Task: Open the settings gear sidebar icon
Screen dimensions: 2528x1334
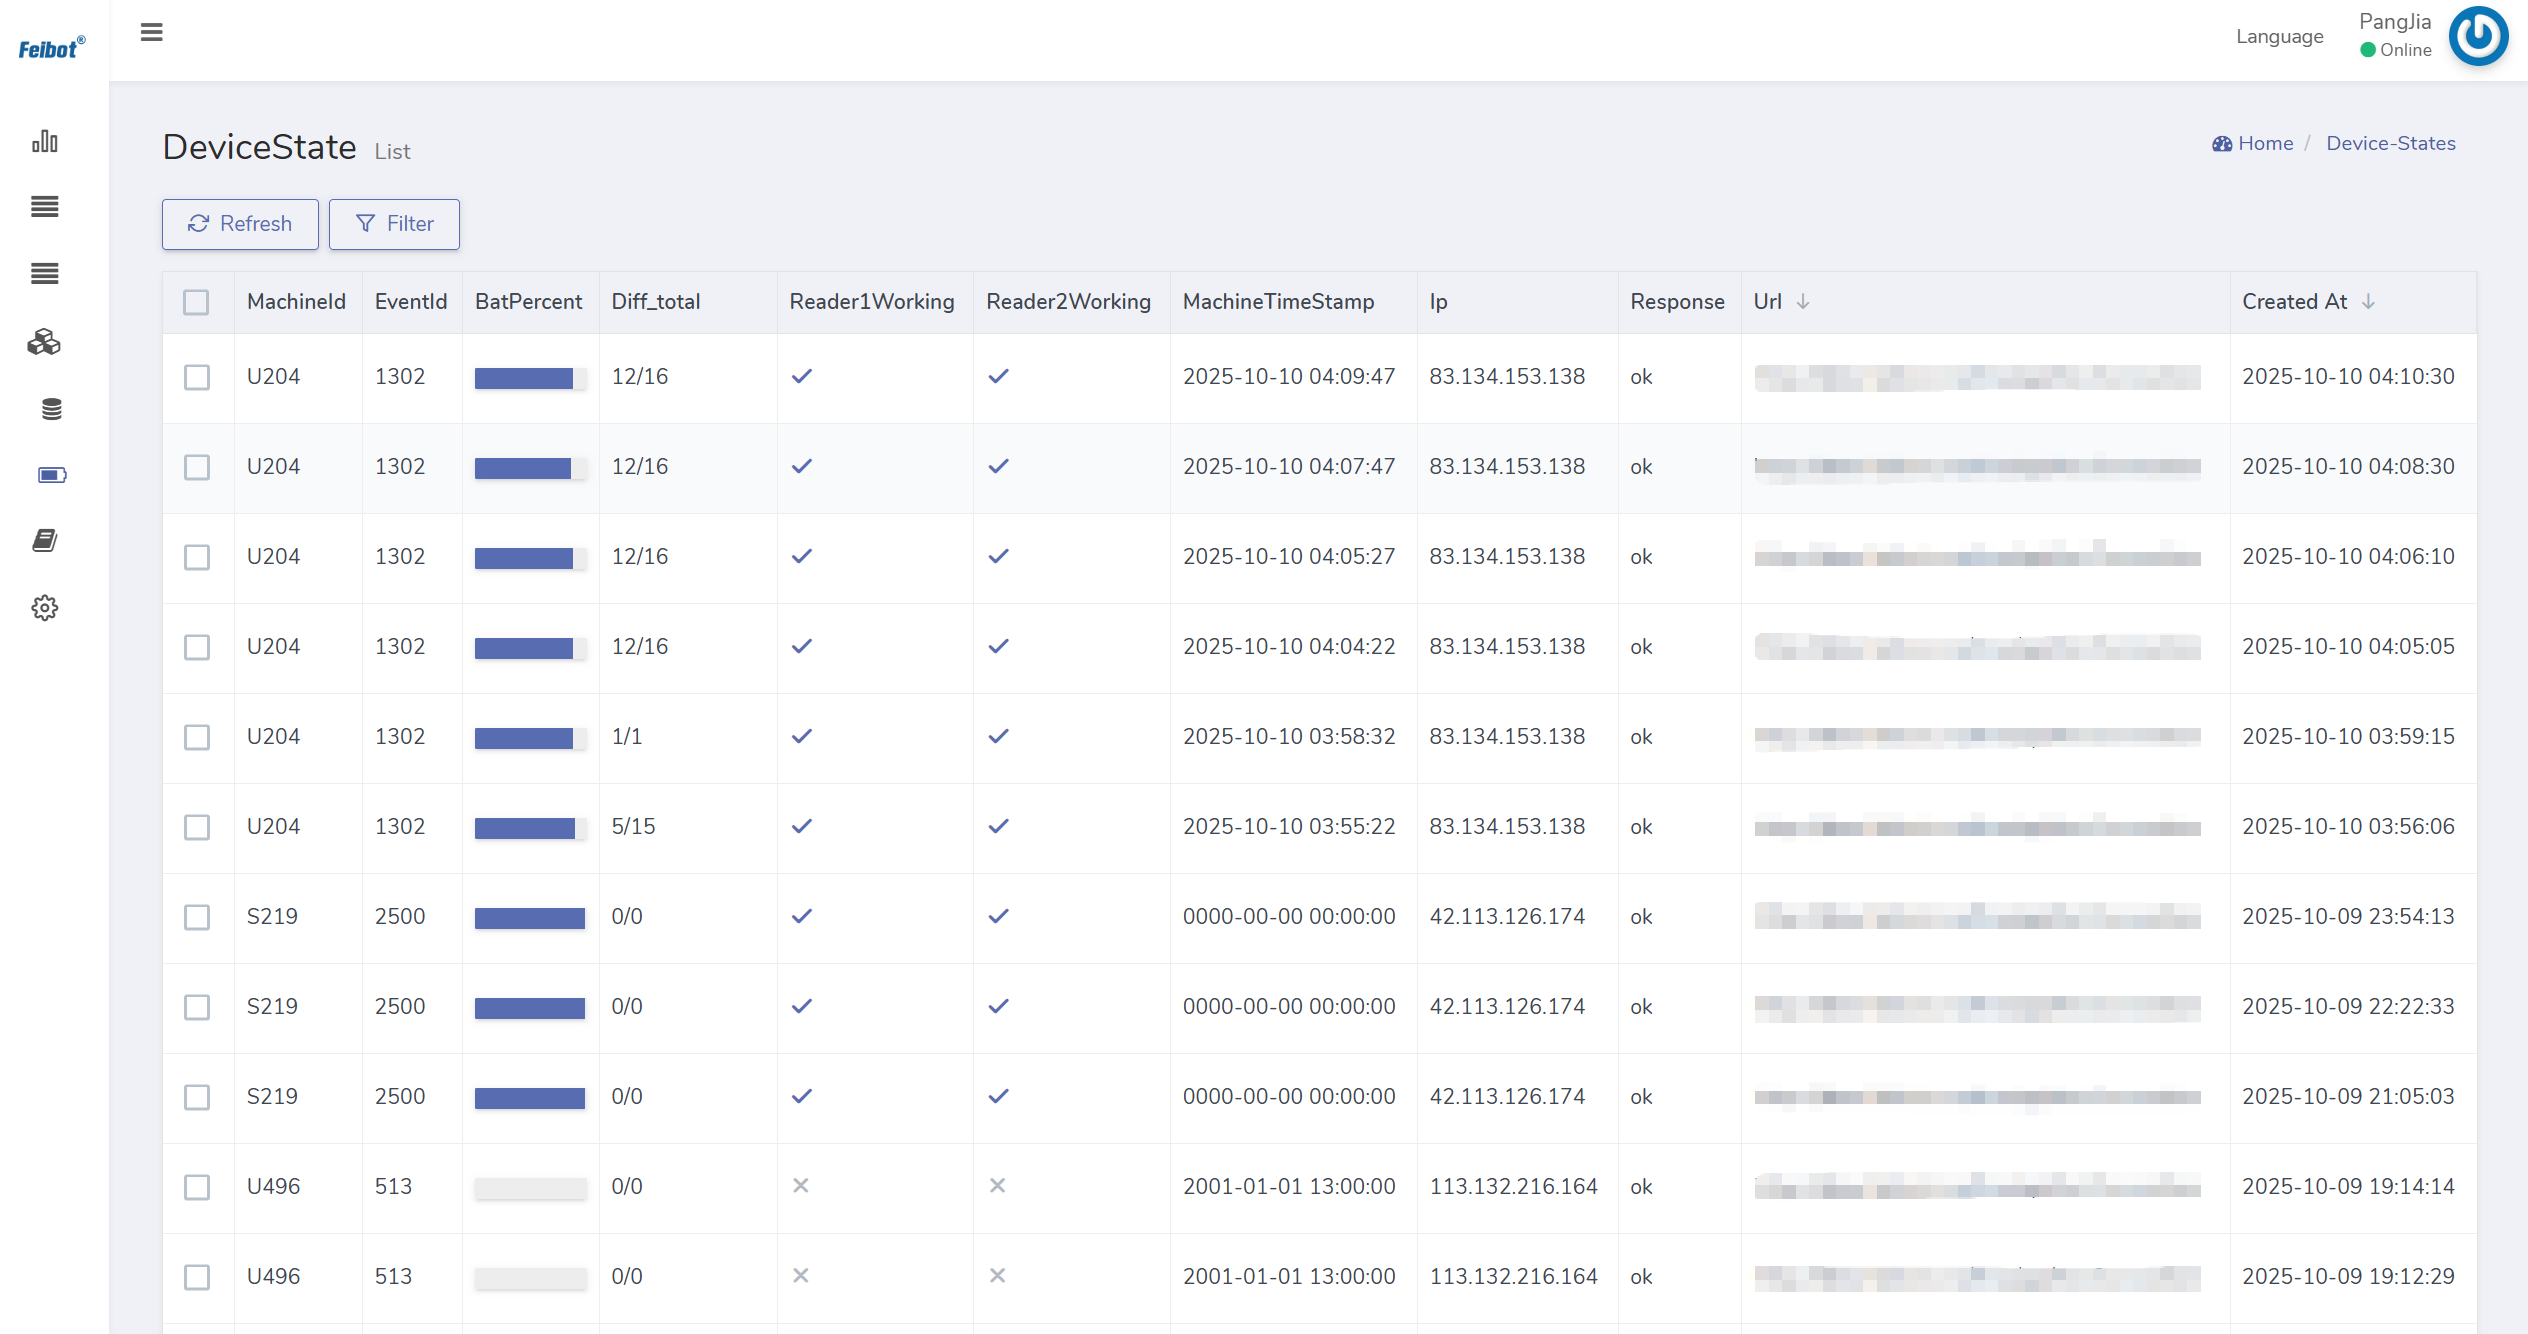Action: pos(45,608)
